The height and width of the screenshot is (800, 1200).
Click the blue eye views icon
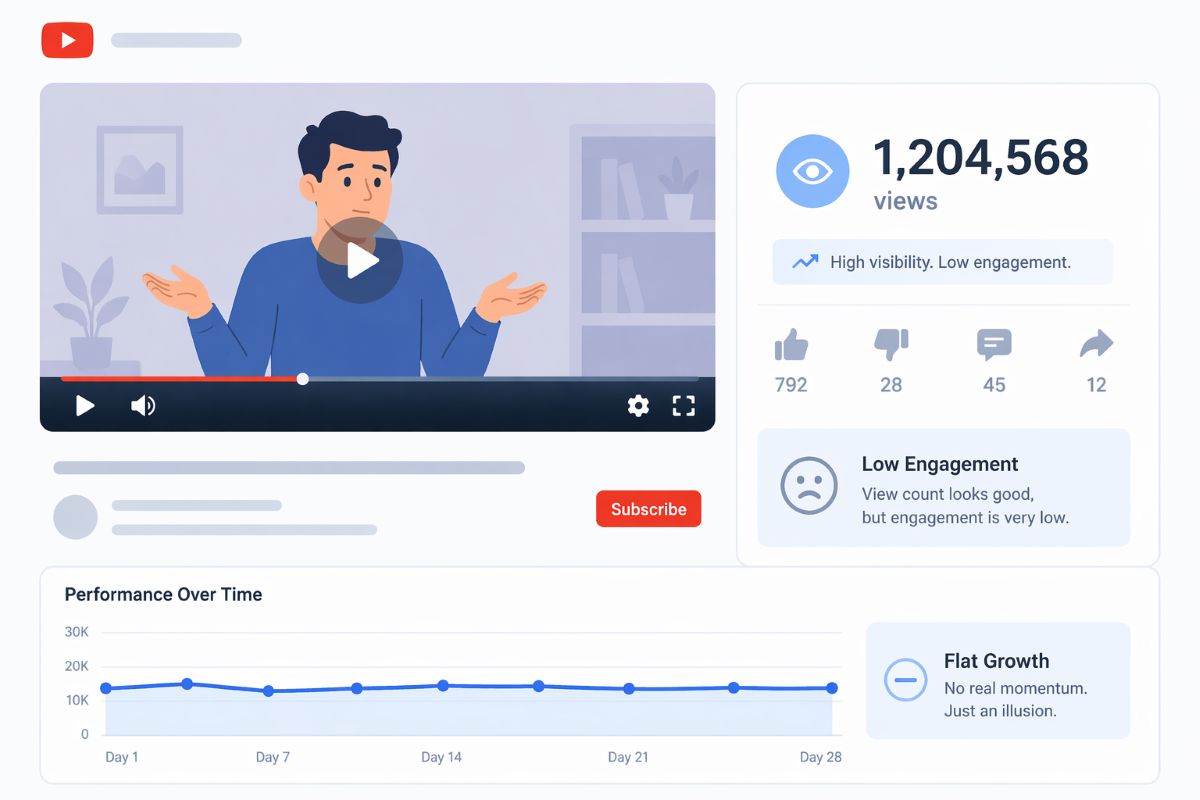(x=812, y=171)
